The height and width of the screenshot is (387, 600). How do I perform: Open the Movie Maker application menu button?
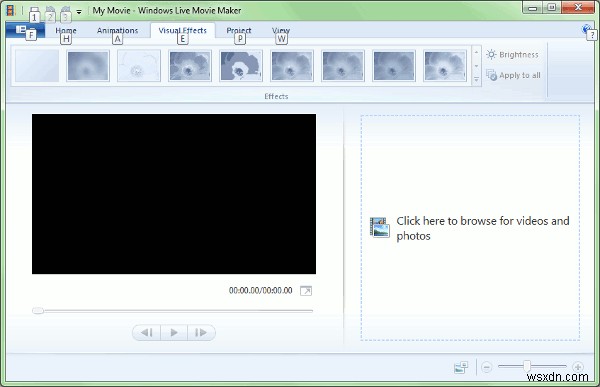pyautogui.click(x=25, y=30)
